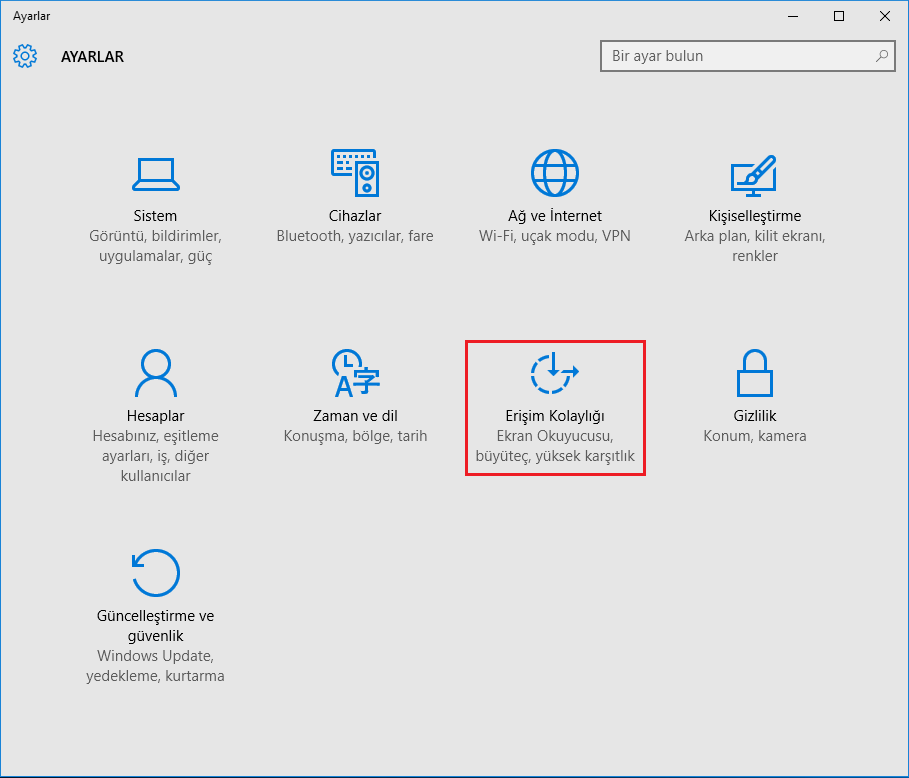909x778 pixels.
Task: Select the Zaman ve dil icon
Action: [355, 373]
